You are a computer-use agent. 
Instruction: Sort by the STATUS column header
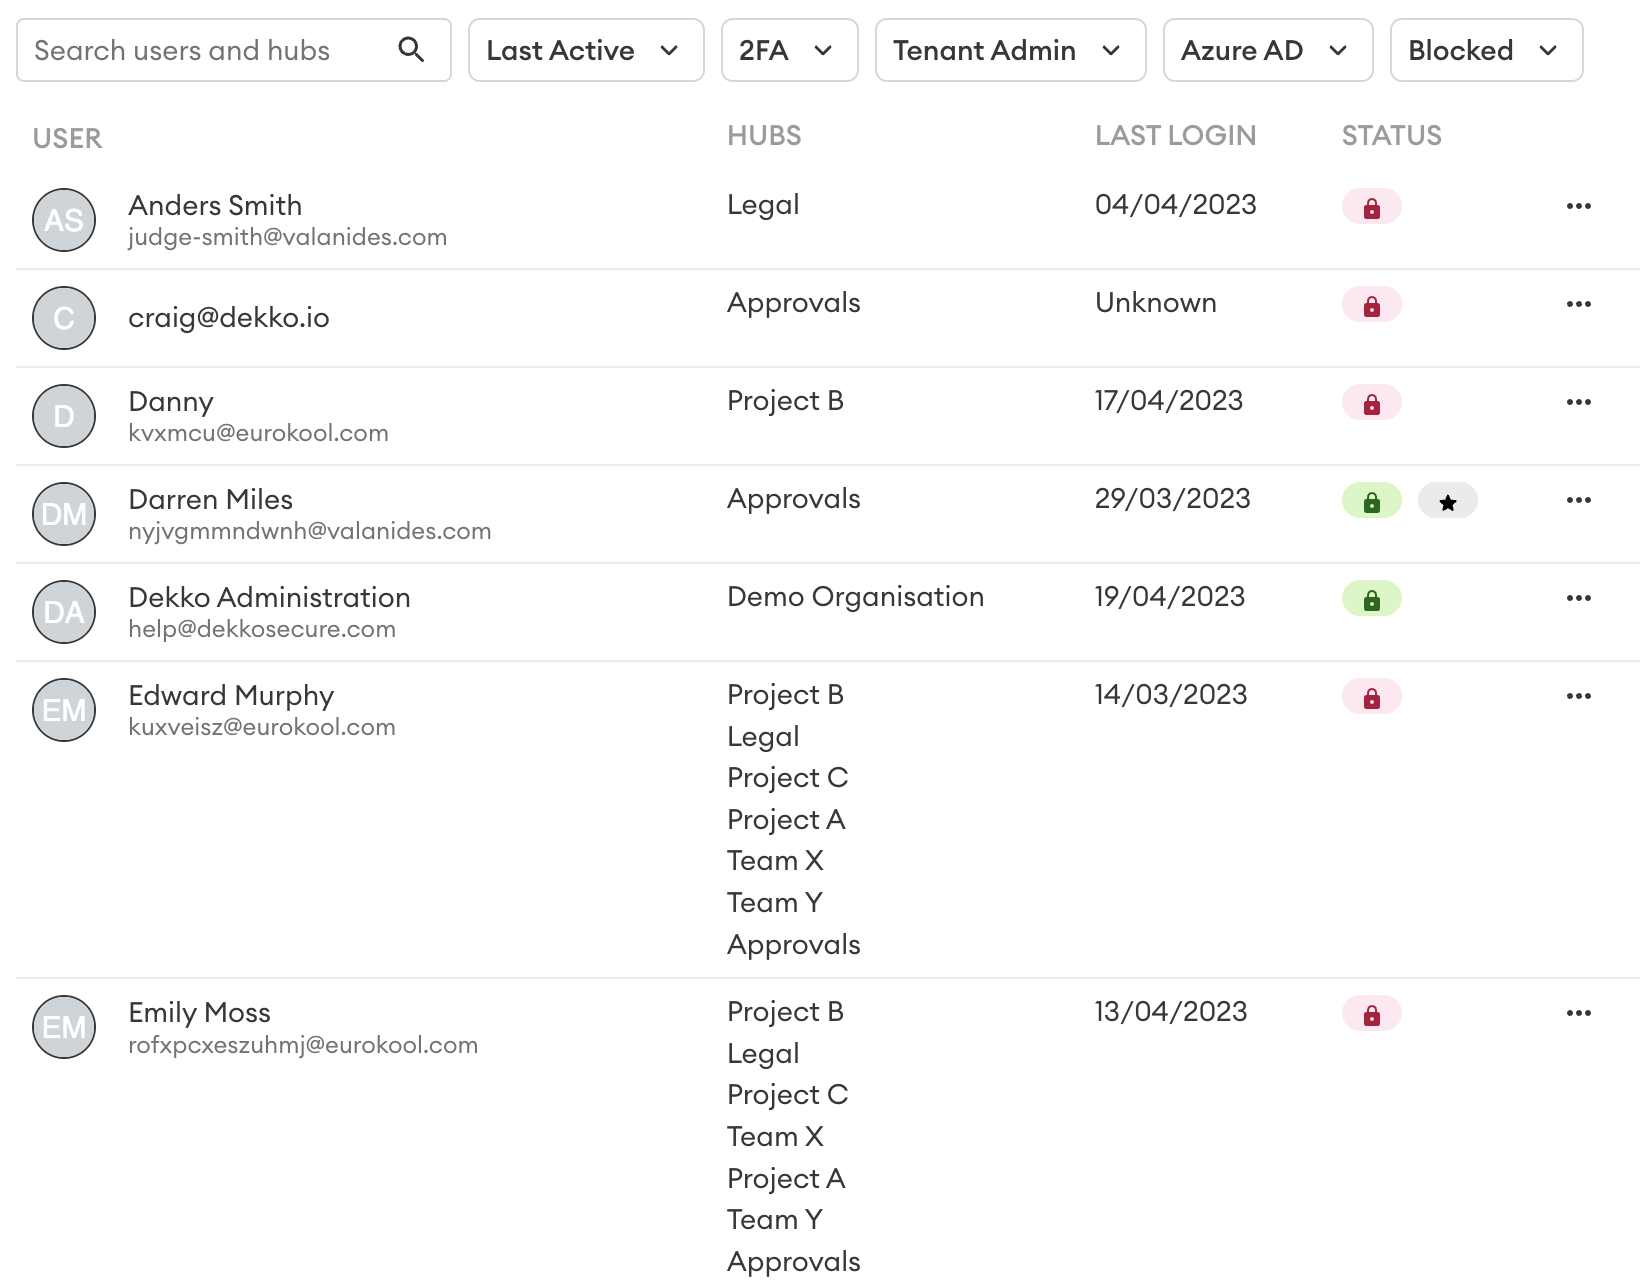(1391, 135)
